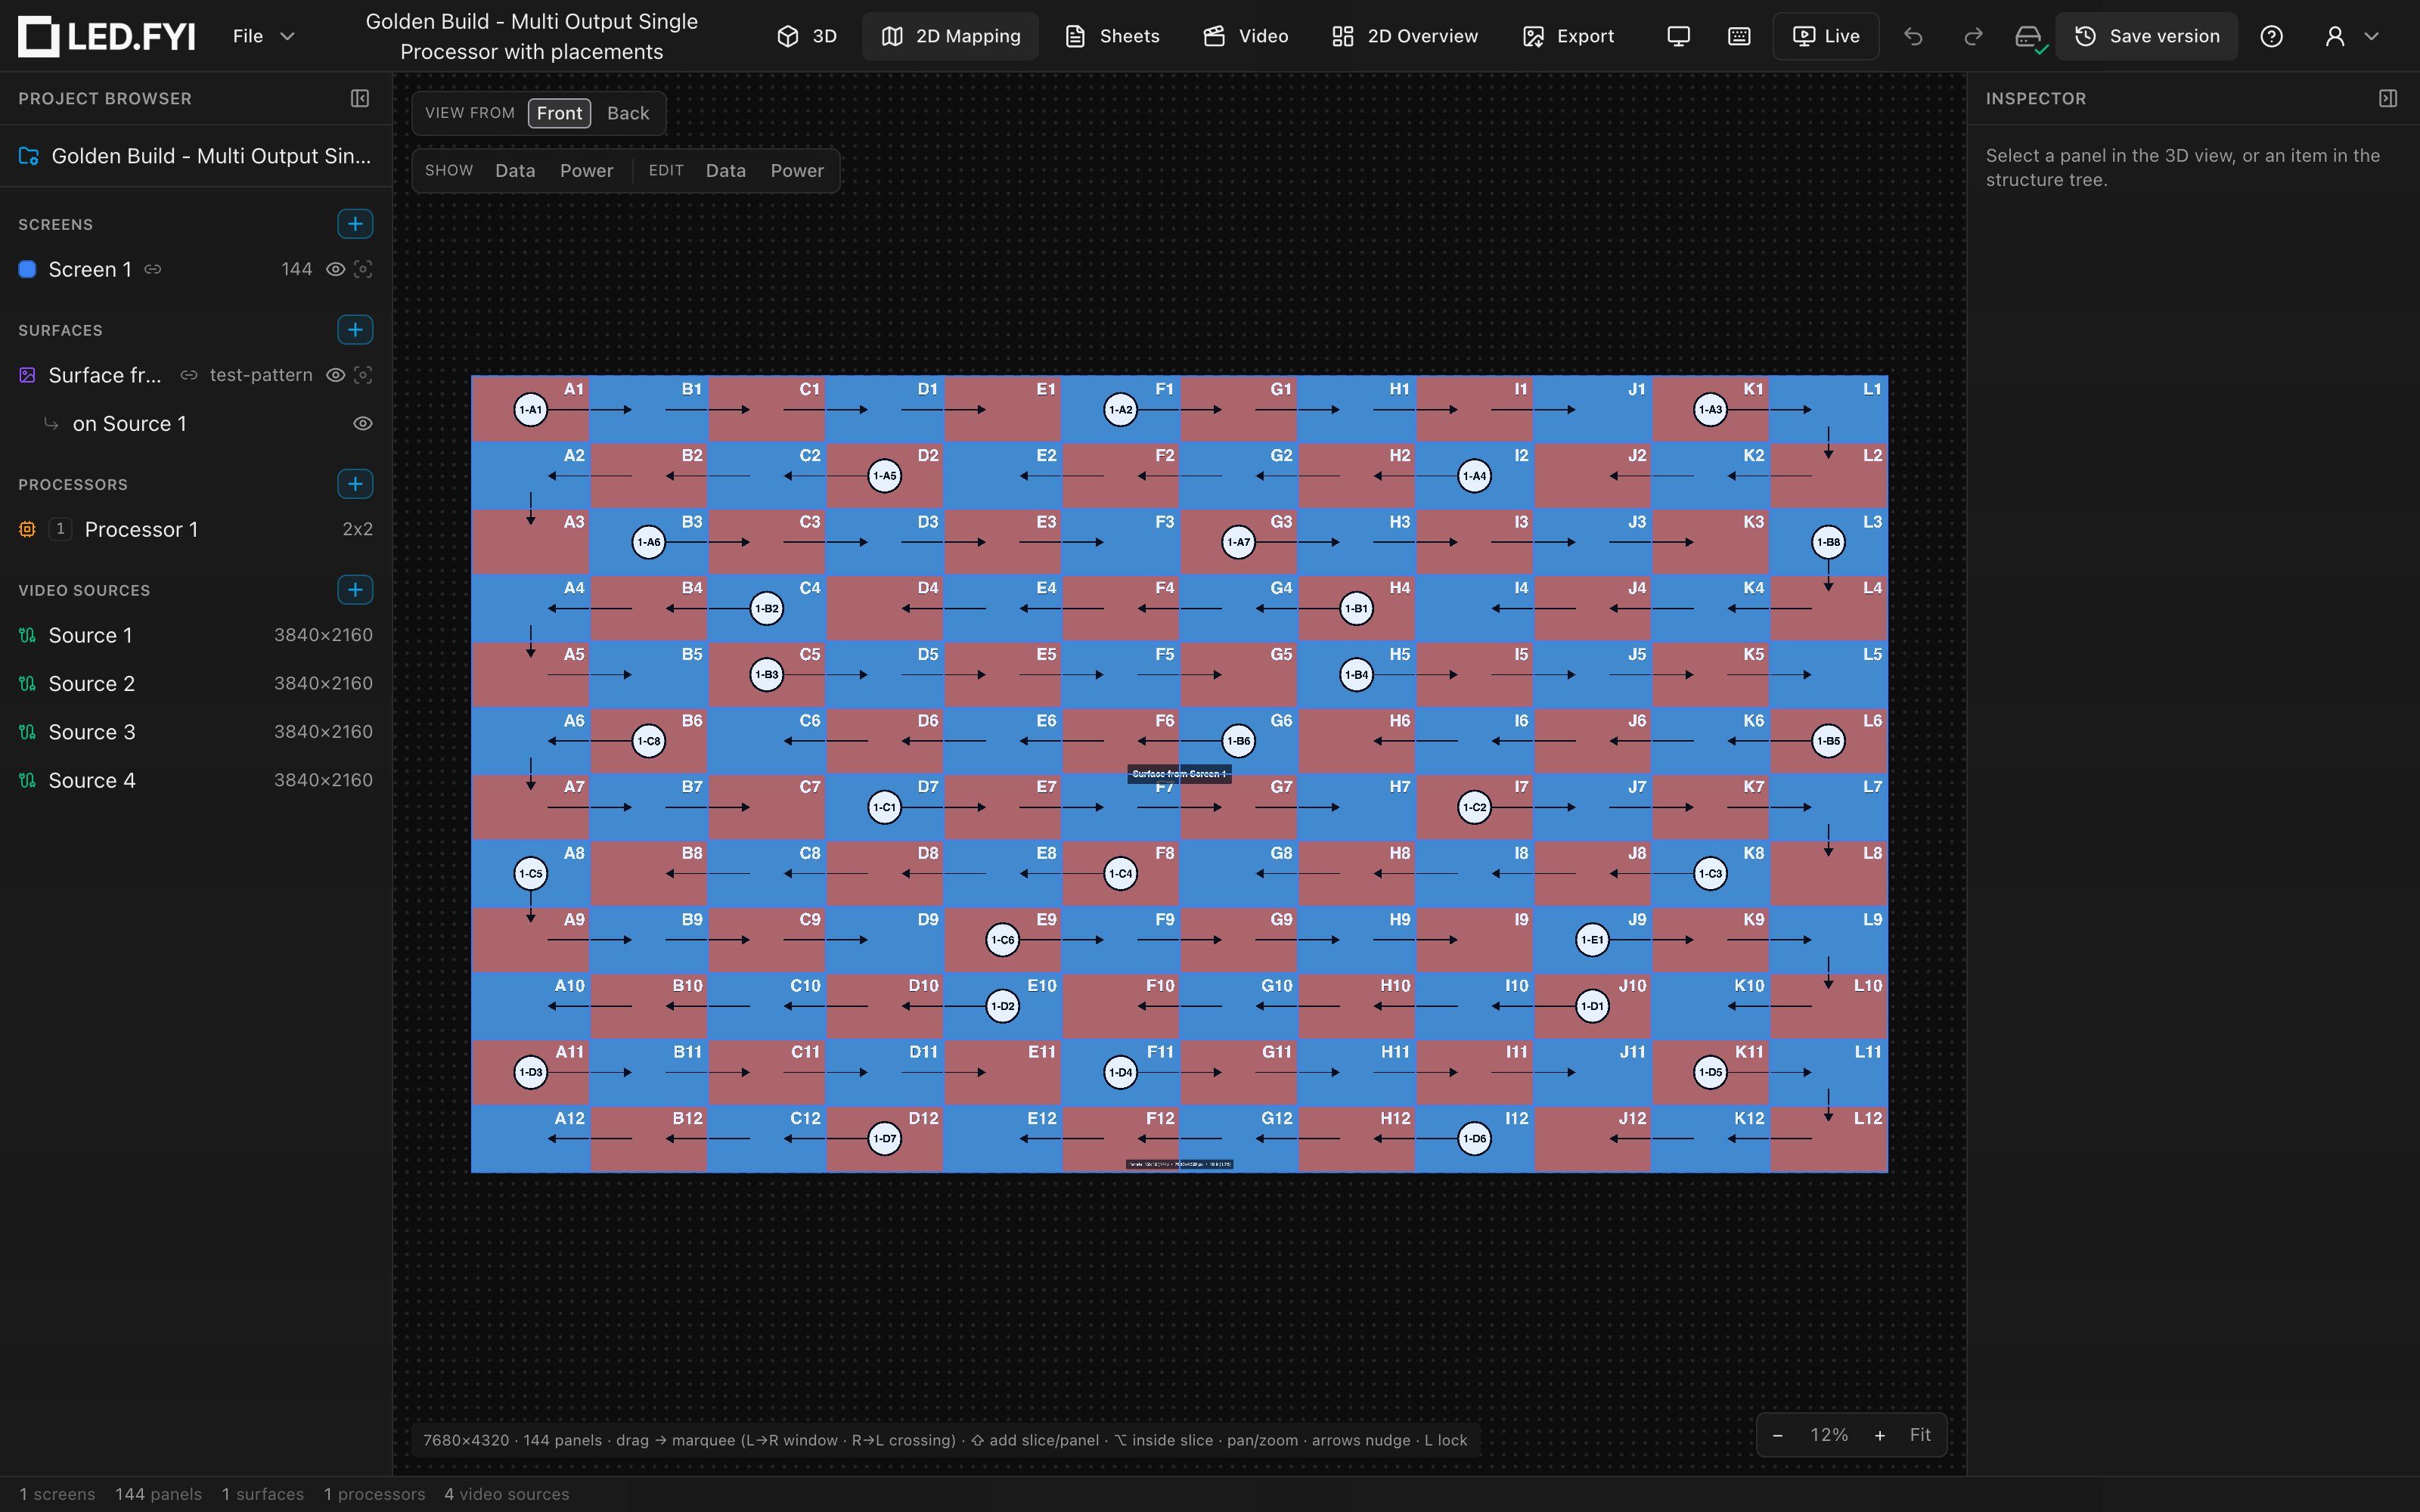This screenshot has width=2420, height=1512.
Task: Zoom in with the plus button
Action: [x=1879, y=1435]
